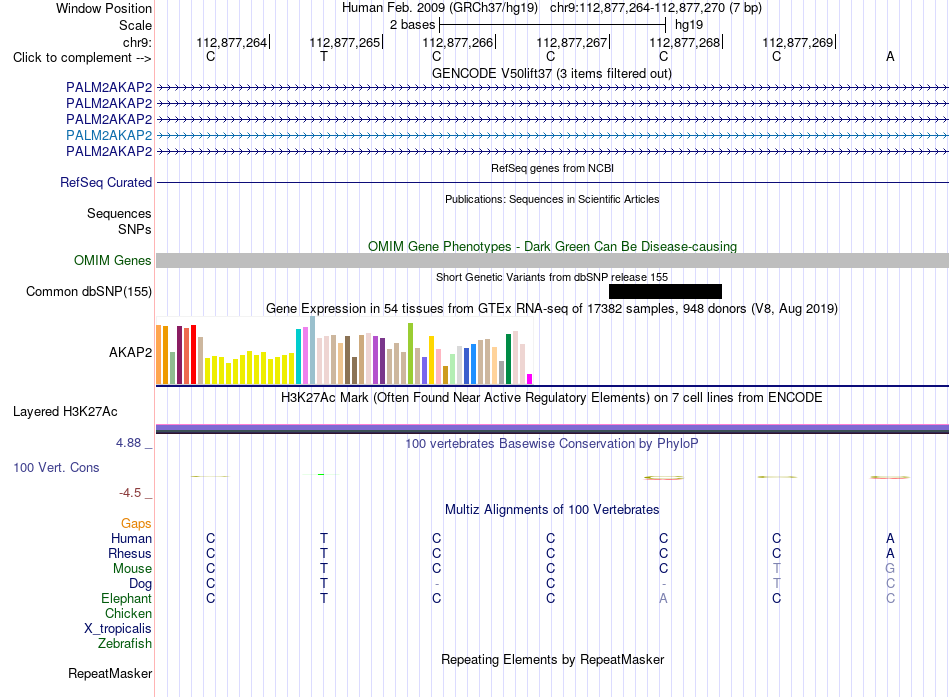Click the Layered H3K27Ac signal band
The height and width of the screenshot is (697, 950).
[x=552, y=429]
